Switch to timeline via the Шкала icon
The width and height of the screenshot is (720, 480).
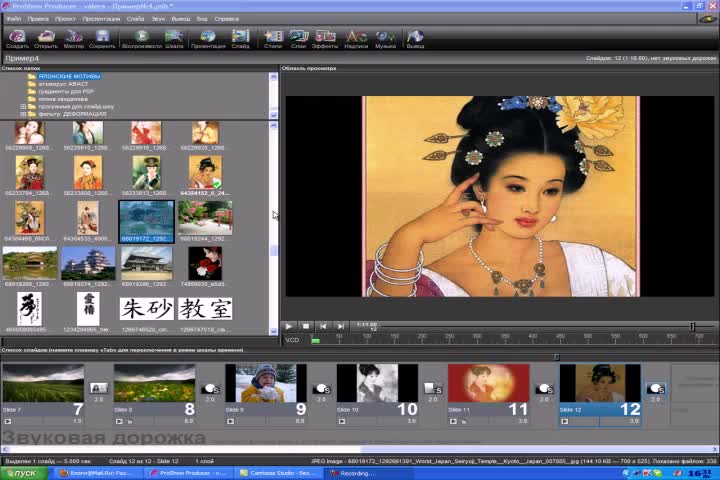pos(174,39)
